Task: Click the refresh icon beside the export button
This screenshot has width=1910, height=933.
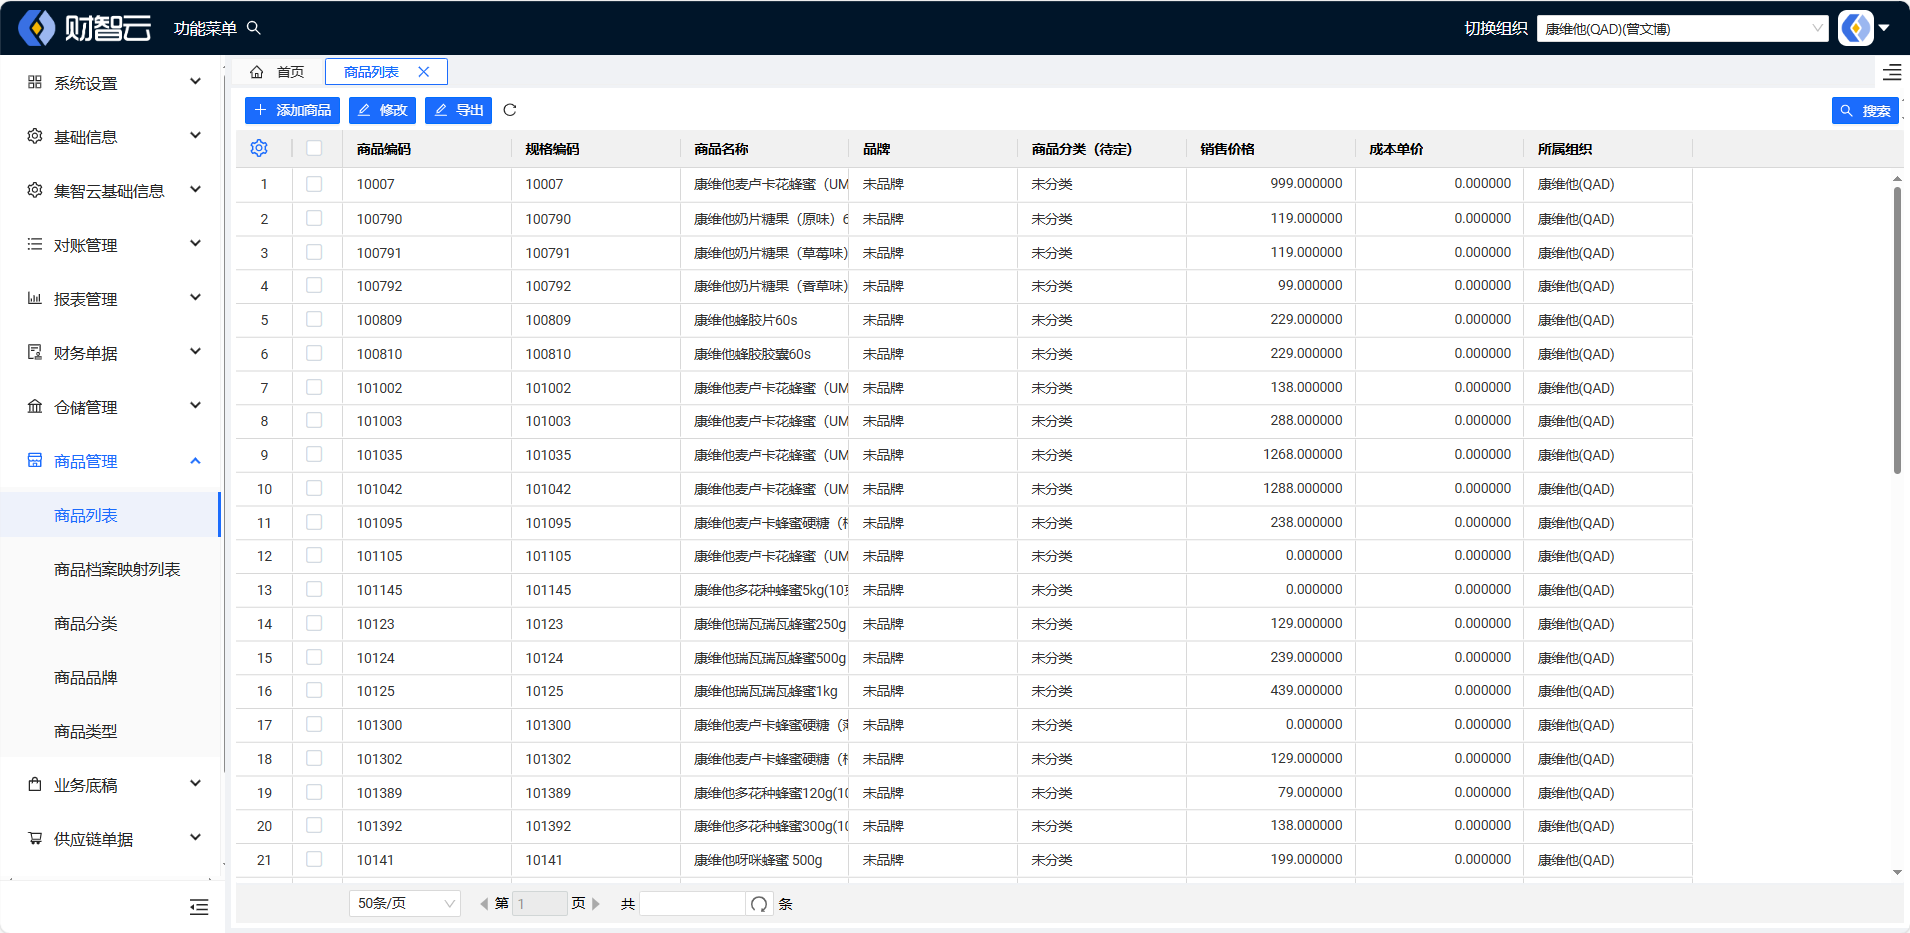Action: pos(510,110)
